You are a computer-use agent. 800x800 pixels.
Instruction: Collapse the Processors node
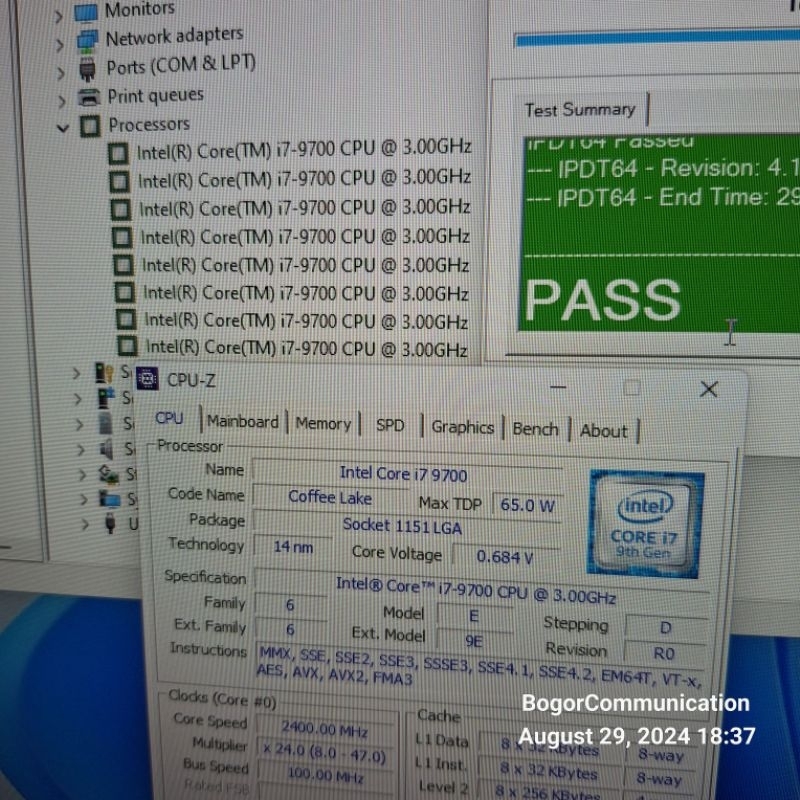[x=63, y=128]
